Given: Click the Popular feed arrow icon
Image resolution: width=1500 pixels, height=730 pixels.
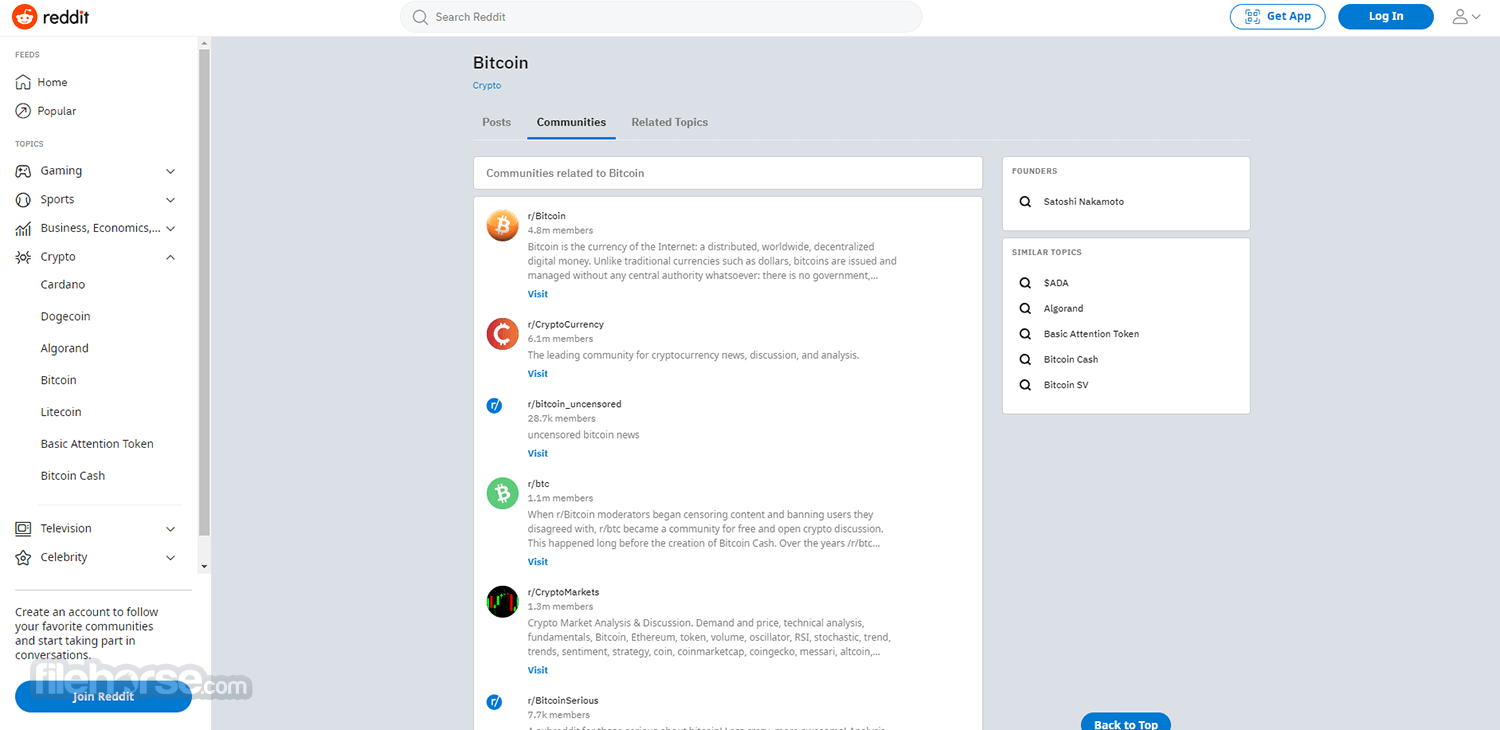Looking at the screenshot, I should (x=23, y=111).
